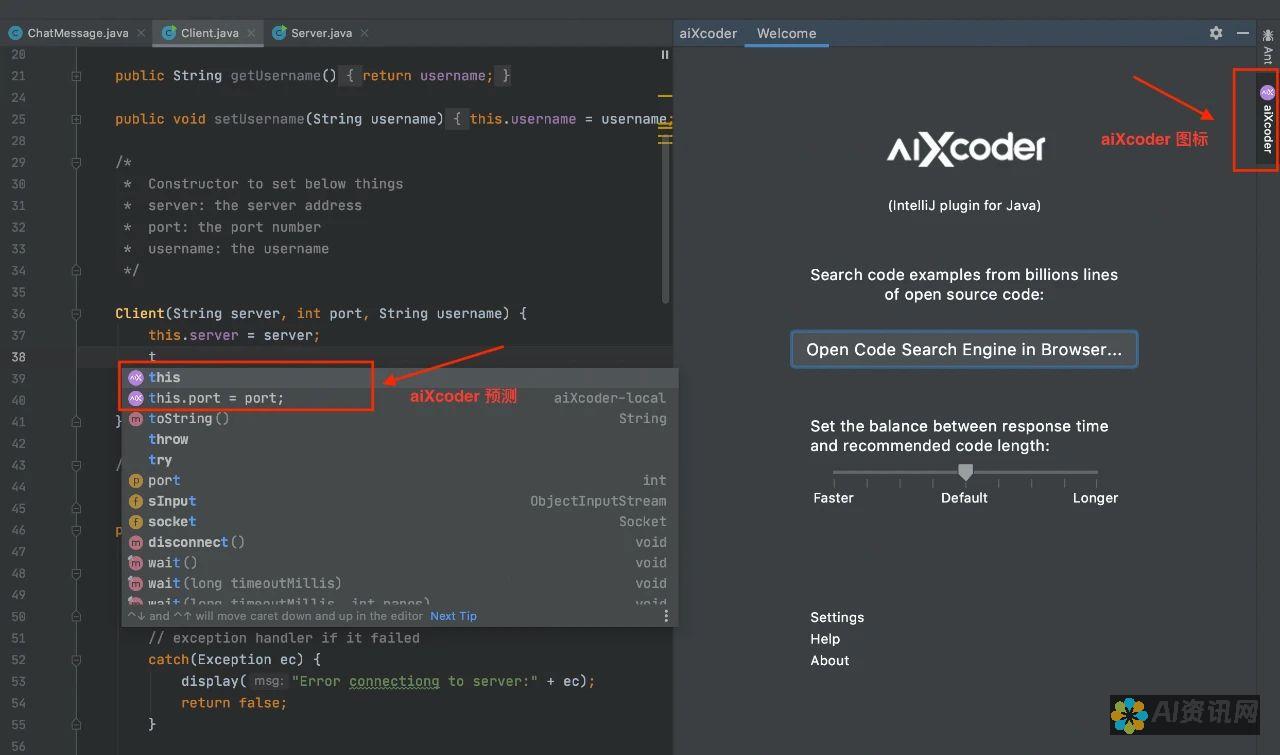This screenshot has height=755, width=1280.
Task: Select the disconnect() method completion
Action: [x=400, y=542]
